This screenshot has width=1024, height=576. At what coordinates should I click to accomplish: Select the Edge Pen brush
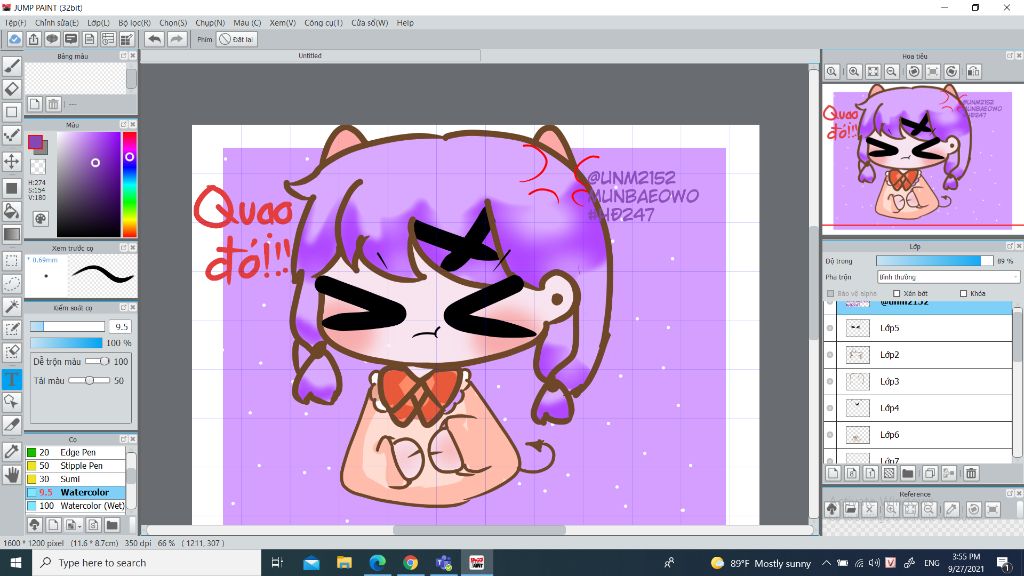pos(75,452)
